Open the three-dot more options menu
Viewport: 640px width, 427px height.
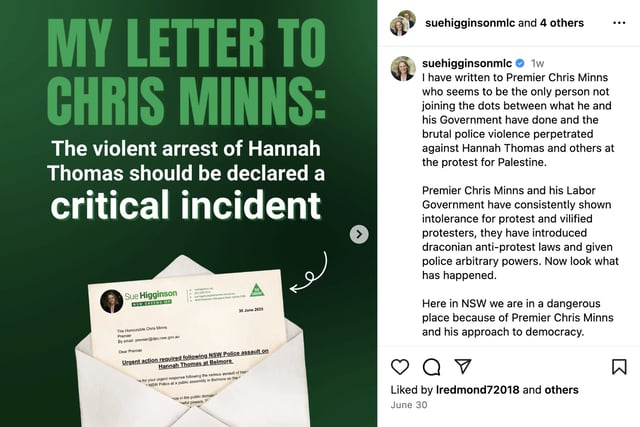[x=619, y=23]
